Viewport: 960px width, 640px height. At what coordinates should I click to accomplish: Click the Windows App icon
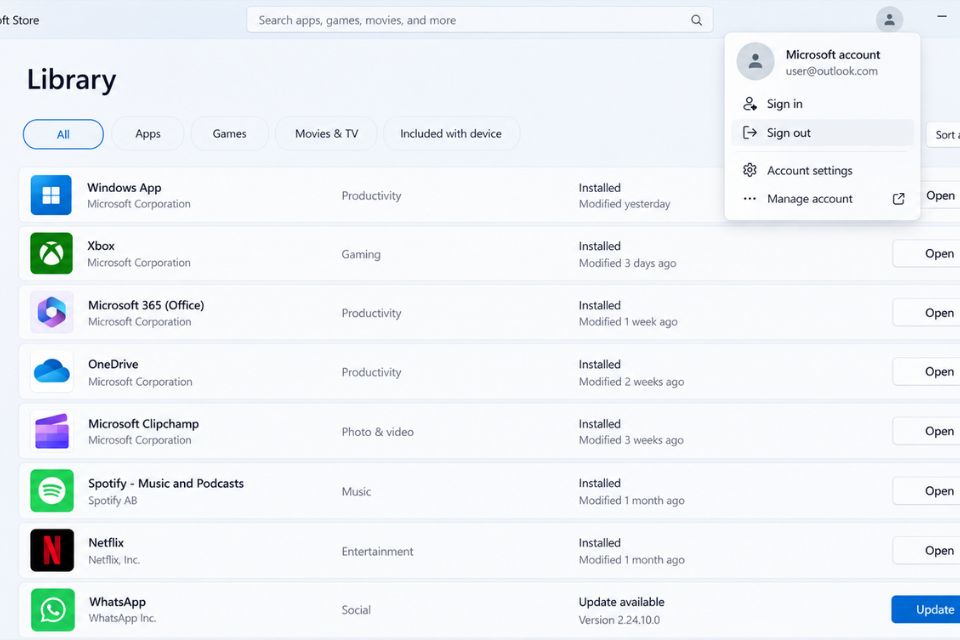pos(51,195)
